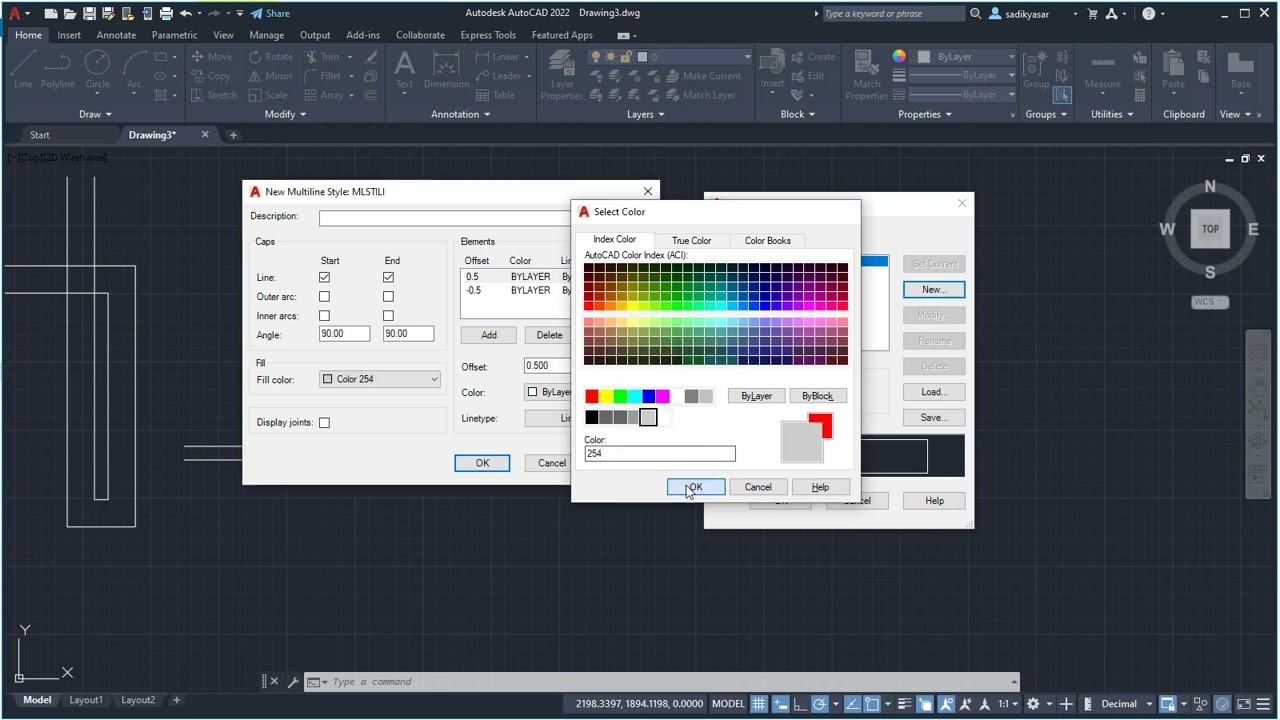
Task: Click Cancel in Select Color dialog
Action: 758,487
